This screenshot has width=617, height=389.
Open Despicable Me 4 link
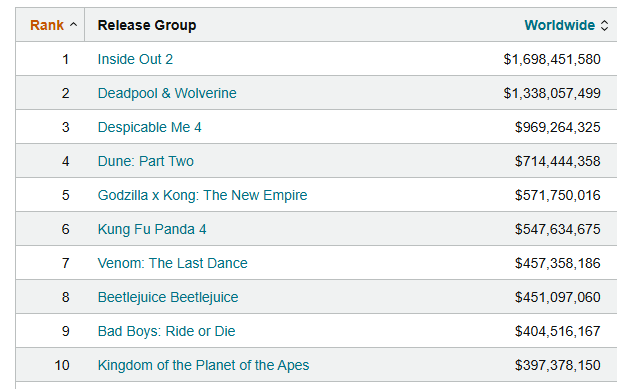tap(149, 127)
